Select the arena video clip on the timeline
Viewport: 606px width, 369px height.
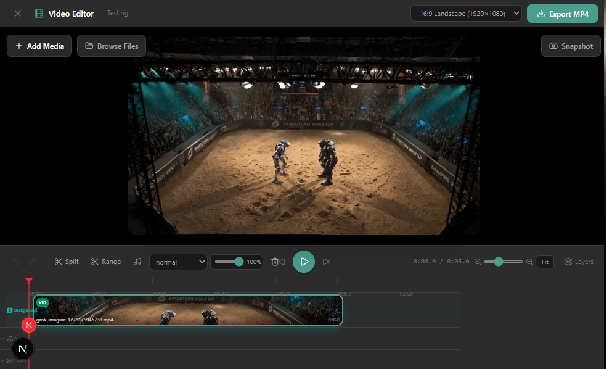[x=188, y=310]
